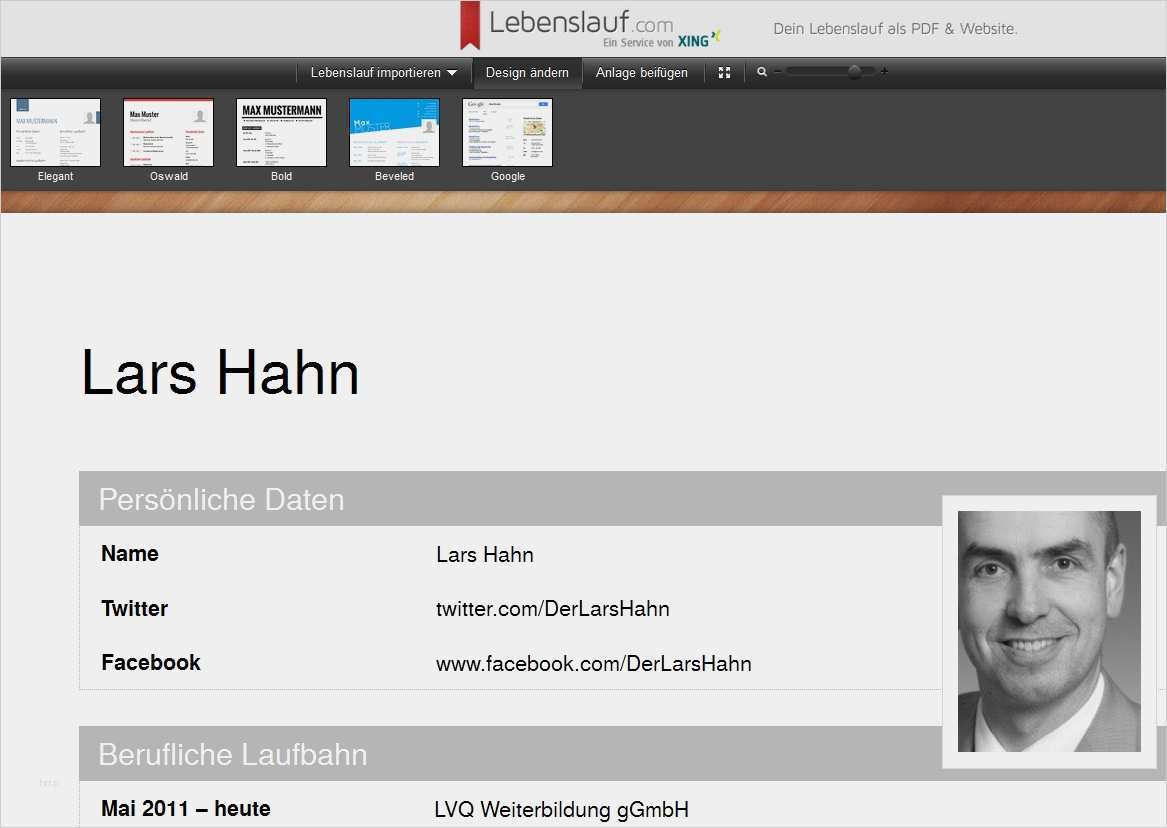Click the twitter.com/DerLarsHahn link

pos(552,609)
